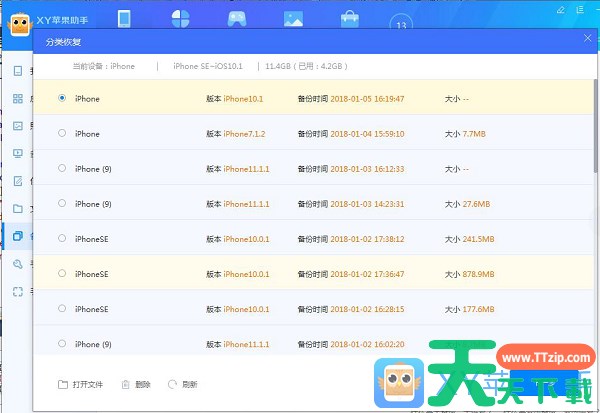Click the four-quadrant circle apps icon
This screenshot has height=413, width=600.
pyautogui.click(x=181, y=19)
